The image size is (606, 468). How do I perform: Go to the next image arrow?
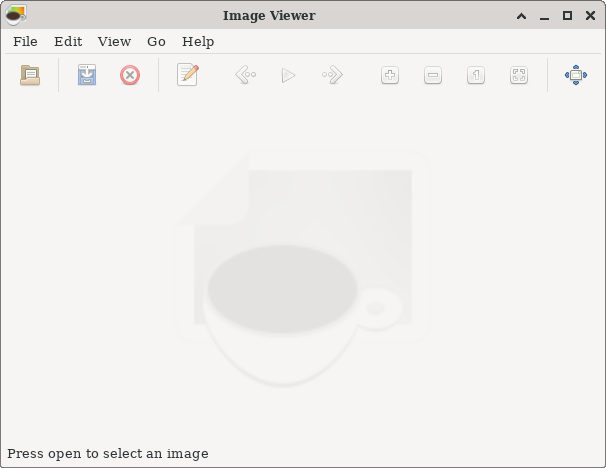332,75
